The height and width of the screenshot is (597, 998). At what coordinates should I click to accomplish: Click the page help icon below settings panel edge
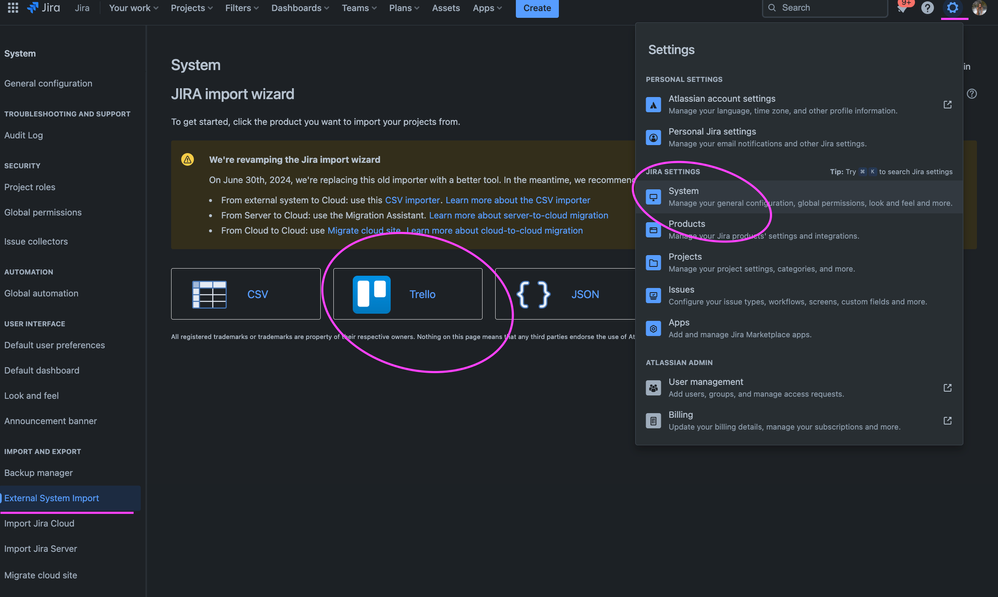[x=972, y=94]
